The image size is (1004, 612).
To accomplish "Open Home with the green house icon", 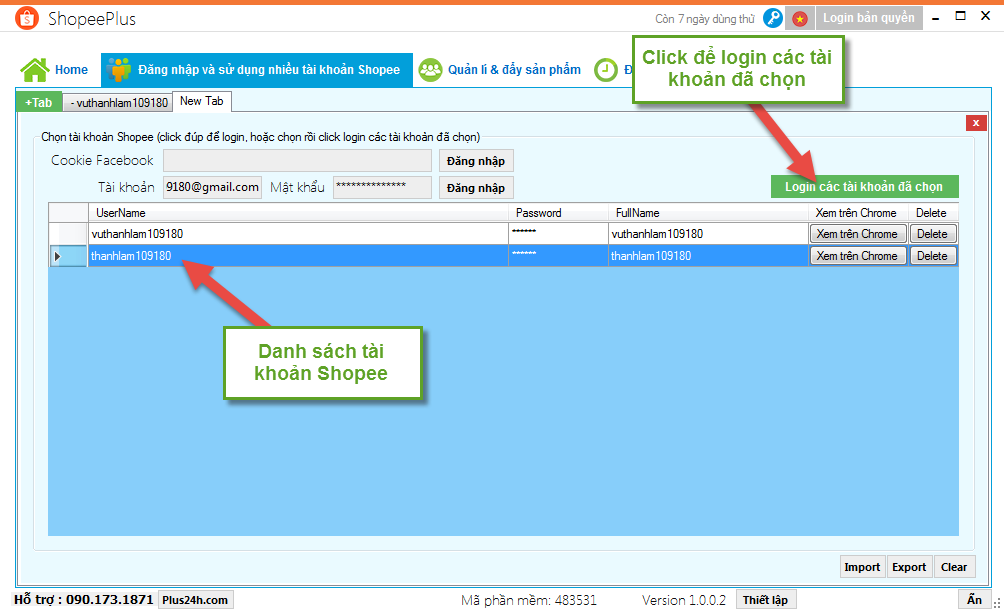I will pyautogui.click(x=35, y=70).
